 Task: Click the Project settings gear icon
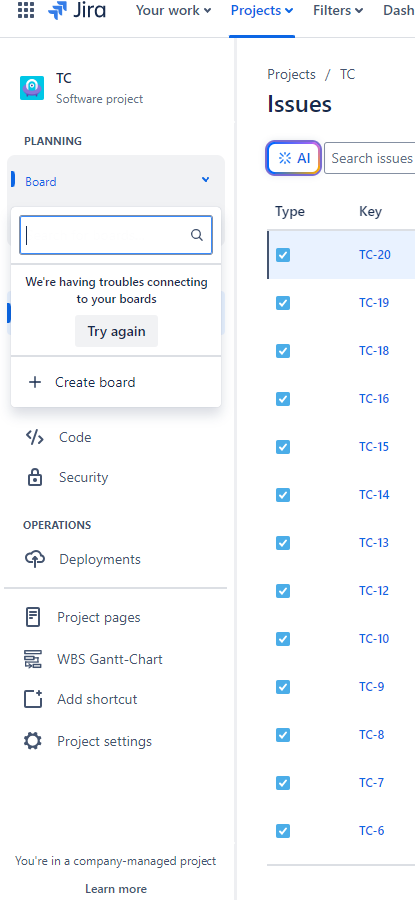point(33,741)
